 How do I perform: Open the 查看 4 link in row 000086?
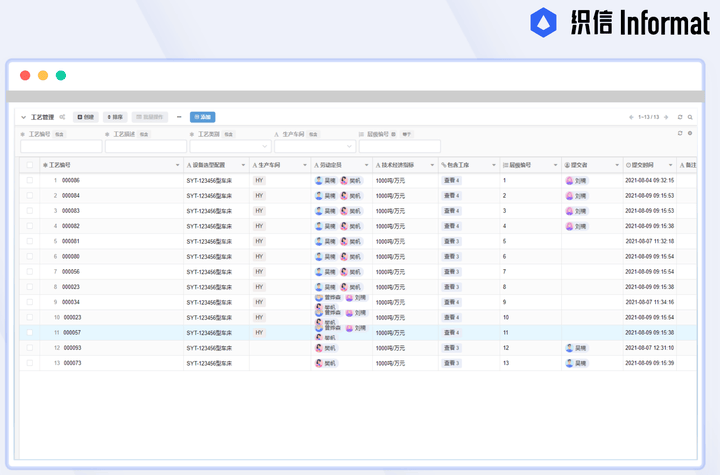451,181
